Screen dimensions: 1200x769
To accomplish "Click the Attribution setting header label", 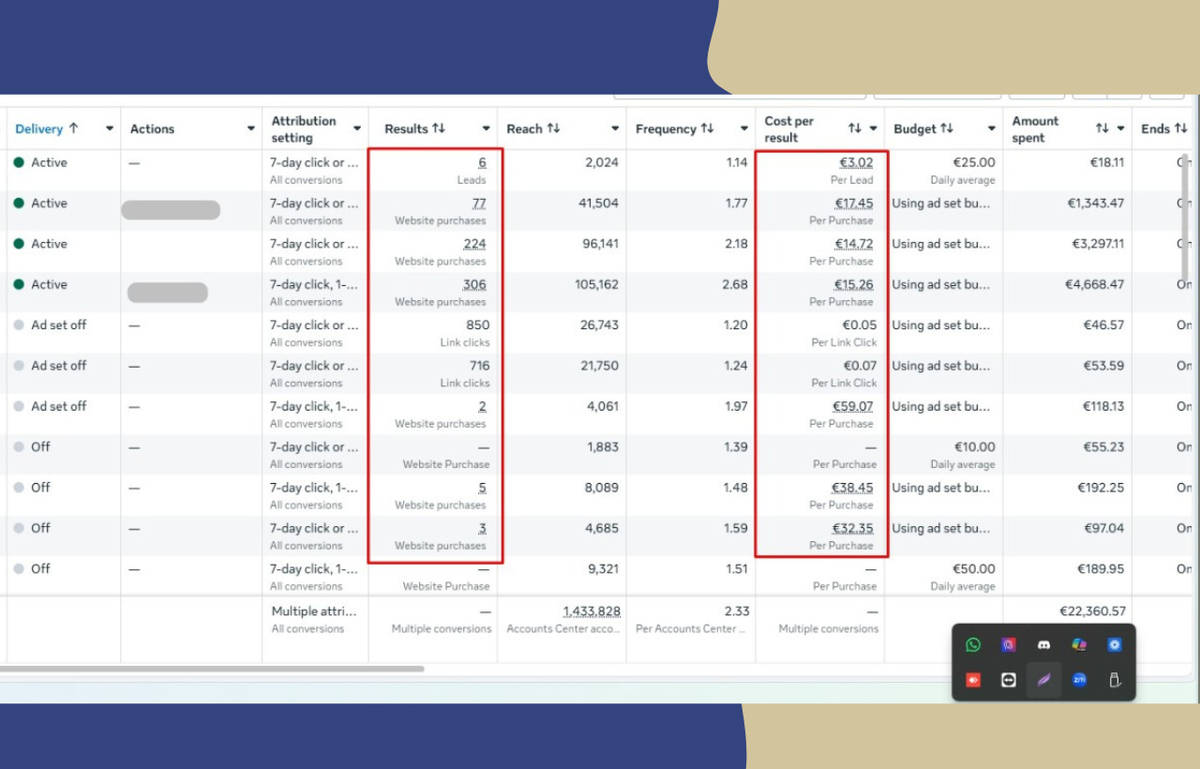I will (304, 129).
